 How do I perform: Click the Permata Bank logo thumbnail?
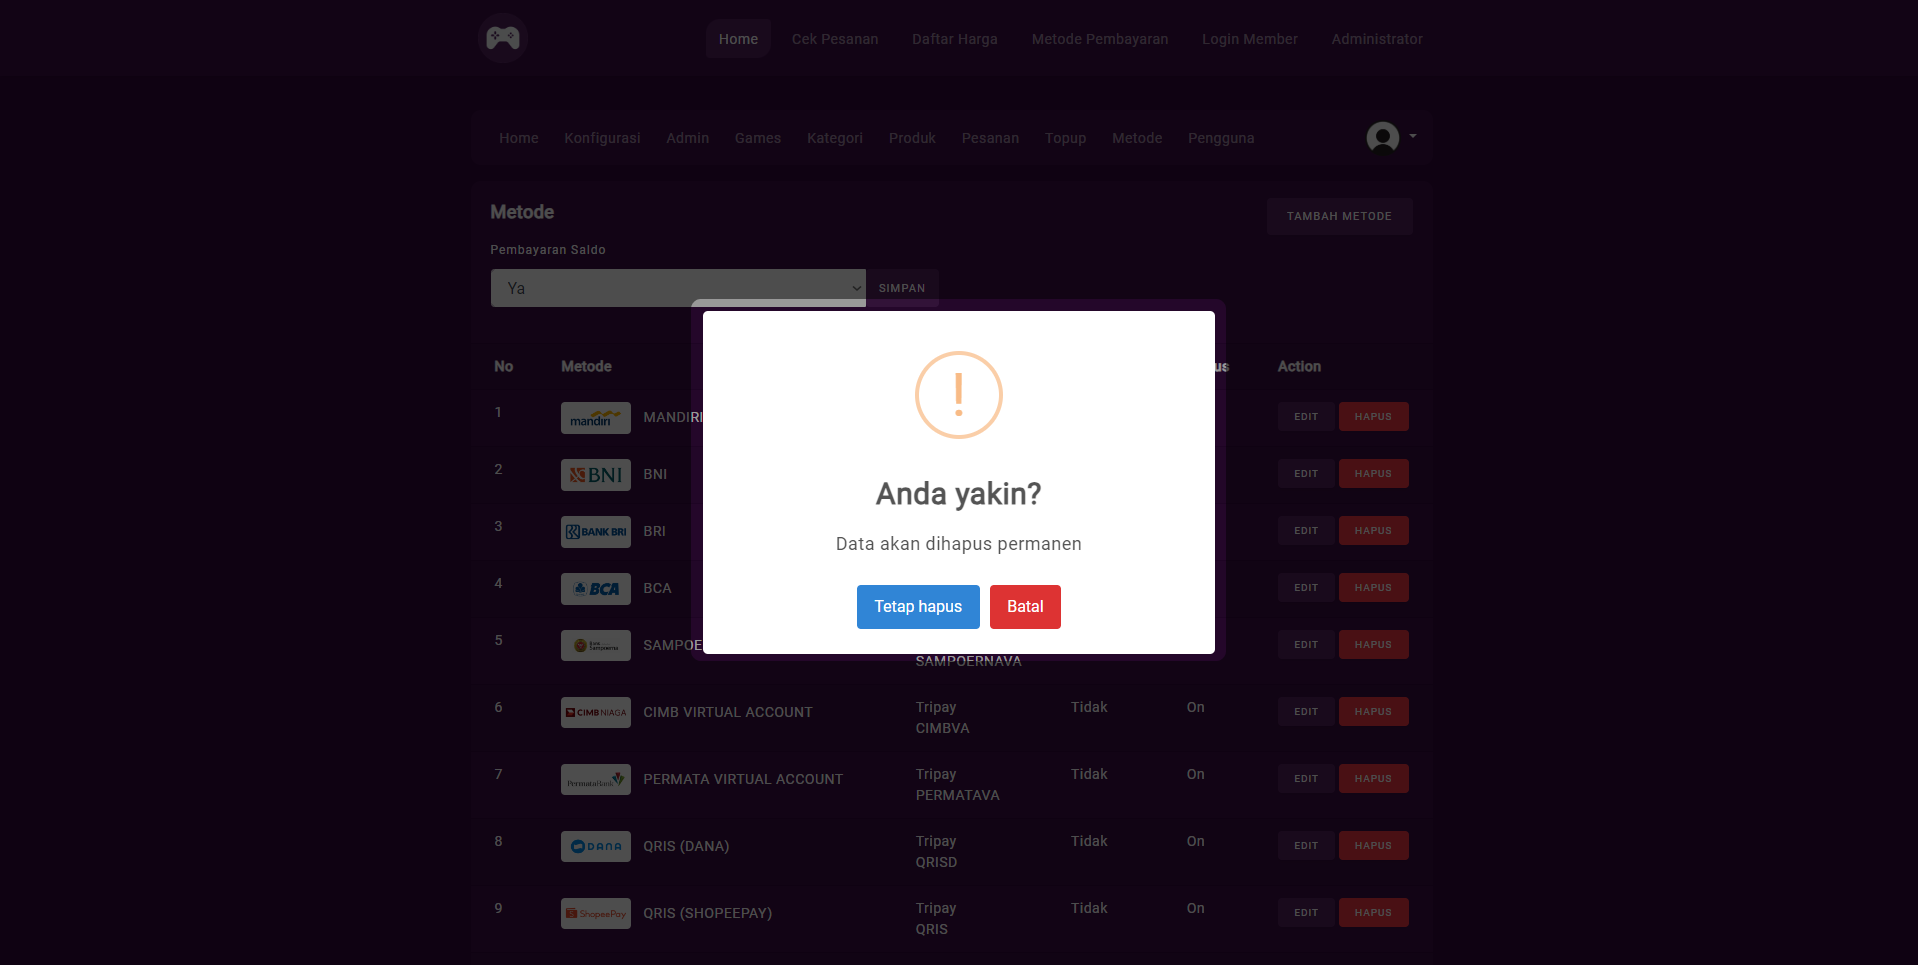pyautogui.click(x=596, y=780)
